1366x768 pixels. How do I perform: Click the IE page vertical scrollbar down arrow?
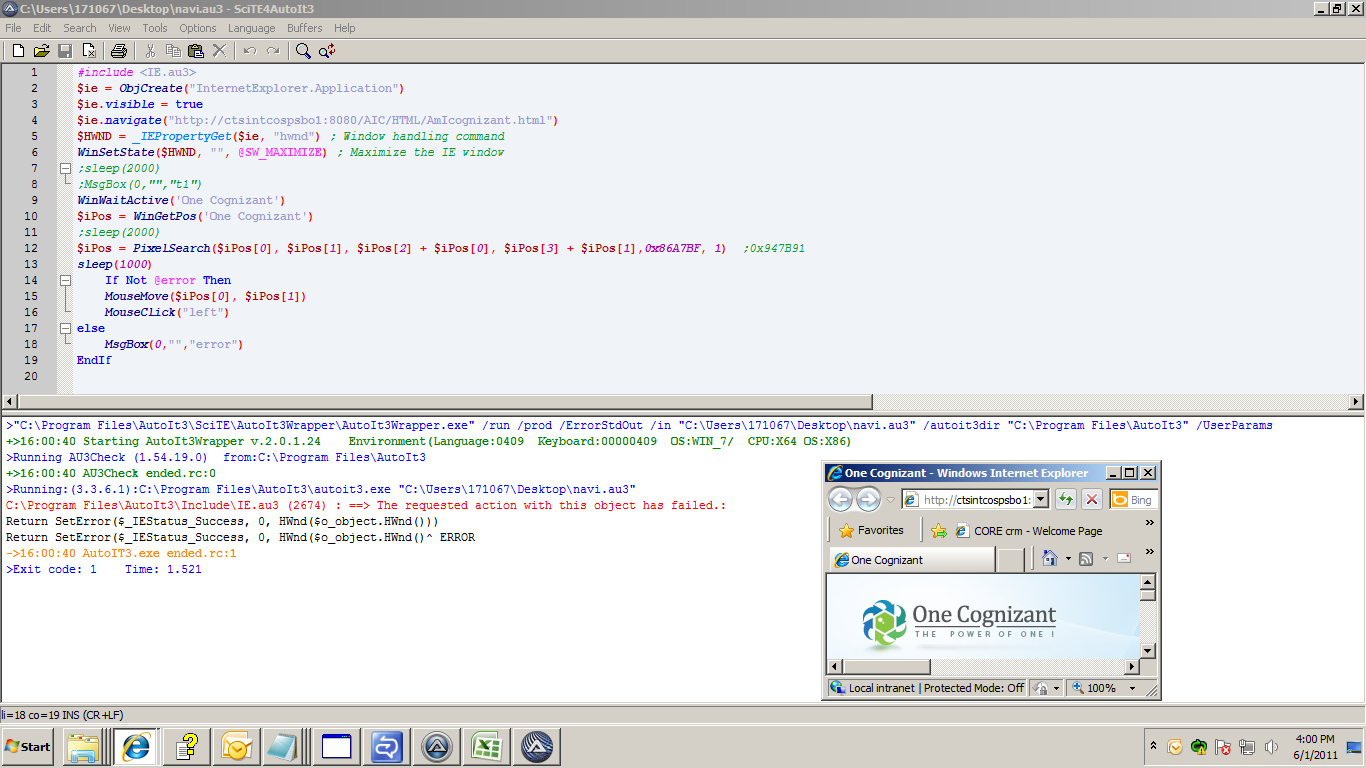[x=1148, y=651]
